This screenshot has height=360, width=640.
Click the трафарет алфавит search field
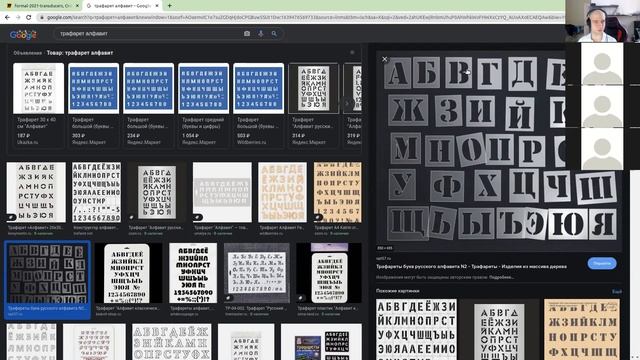click(x=149, y=33)
